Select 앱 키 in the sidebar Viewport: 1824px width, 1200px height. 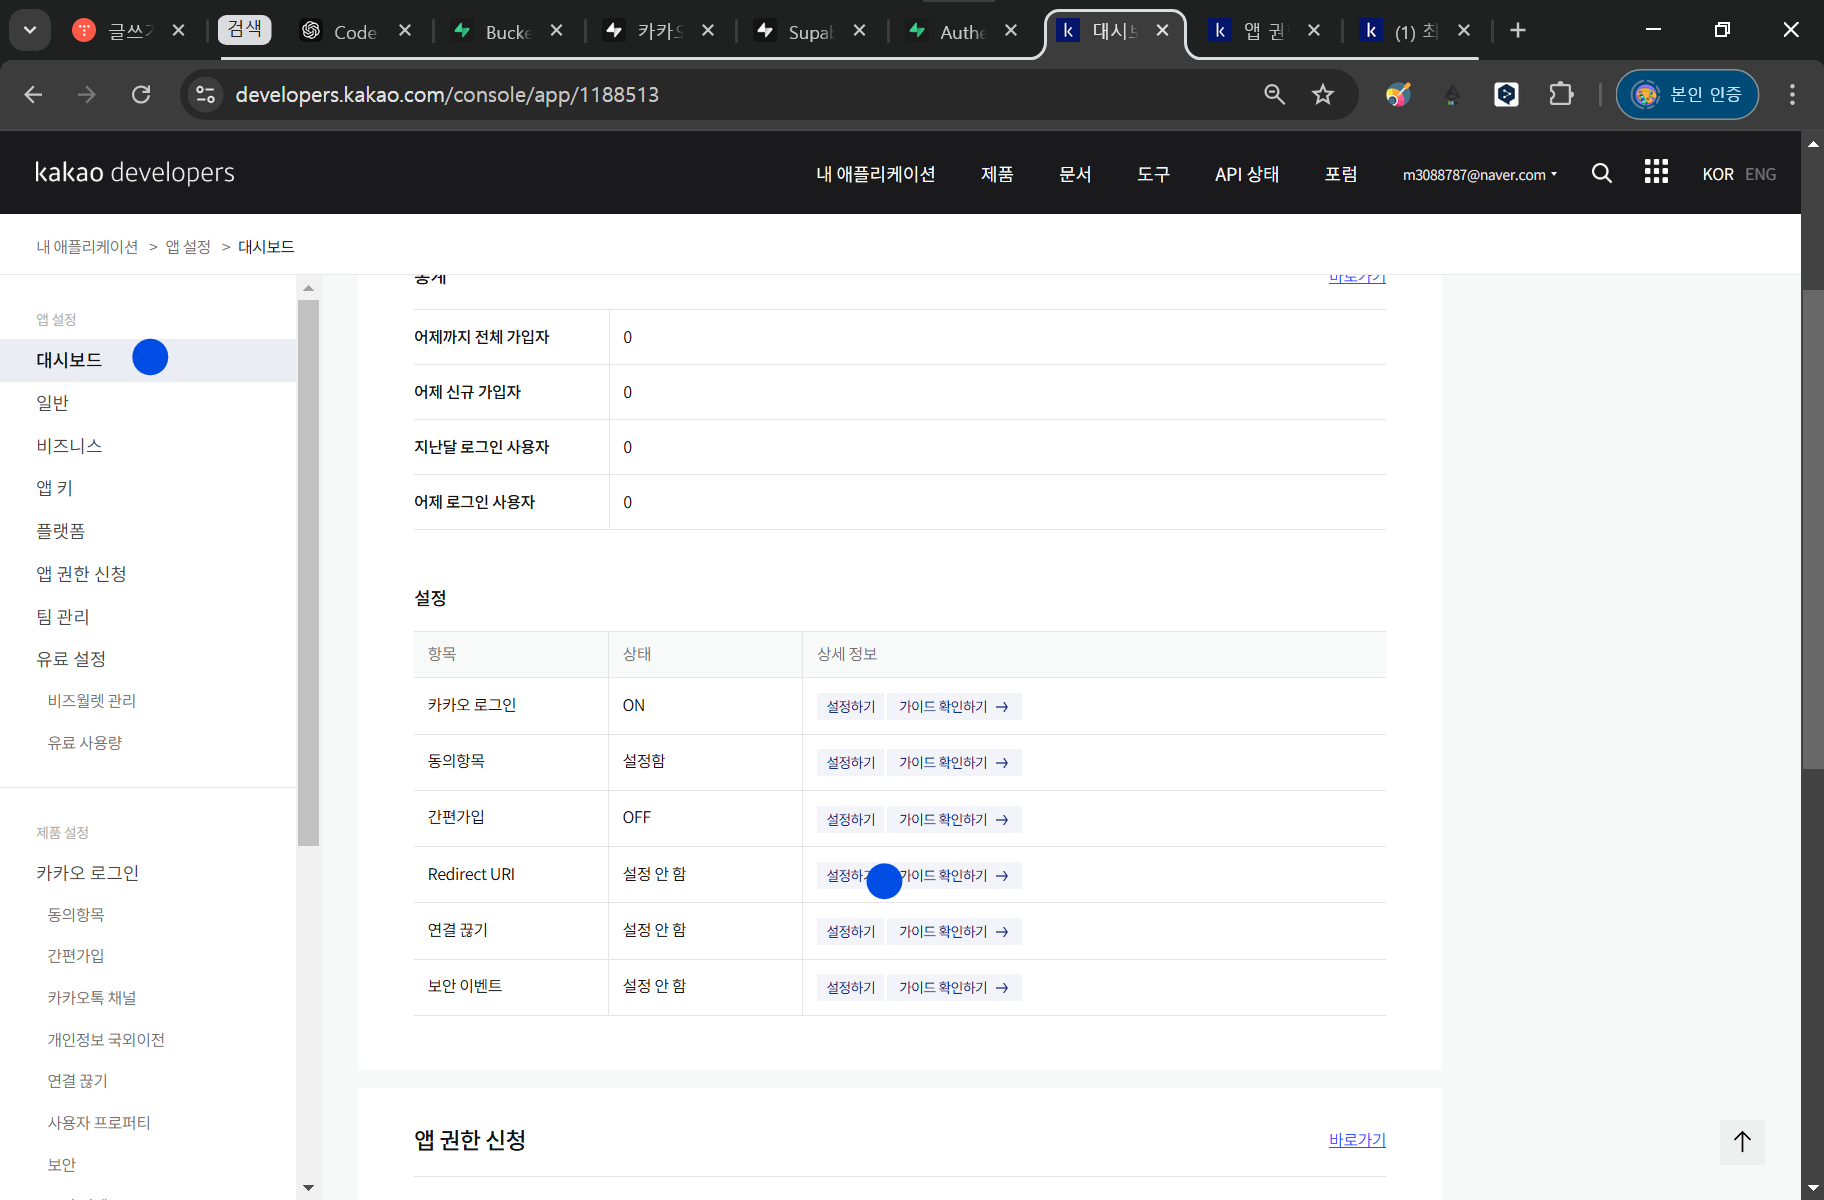[54, 488]
